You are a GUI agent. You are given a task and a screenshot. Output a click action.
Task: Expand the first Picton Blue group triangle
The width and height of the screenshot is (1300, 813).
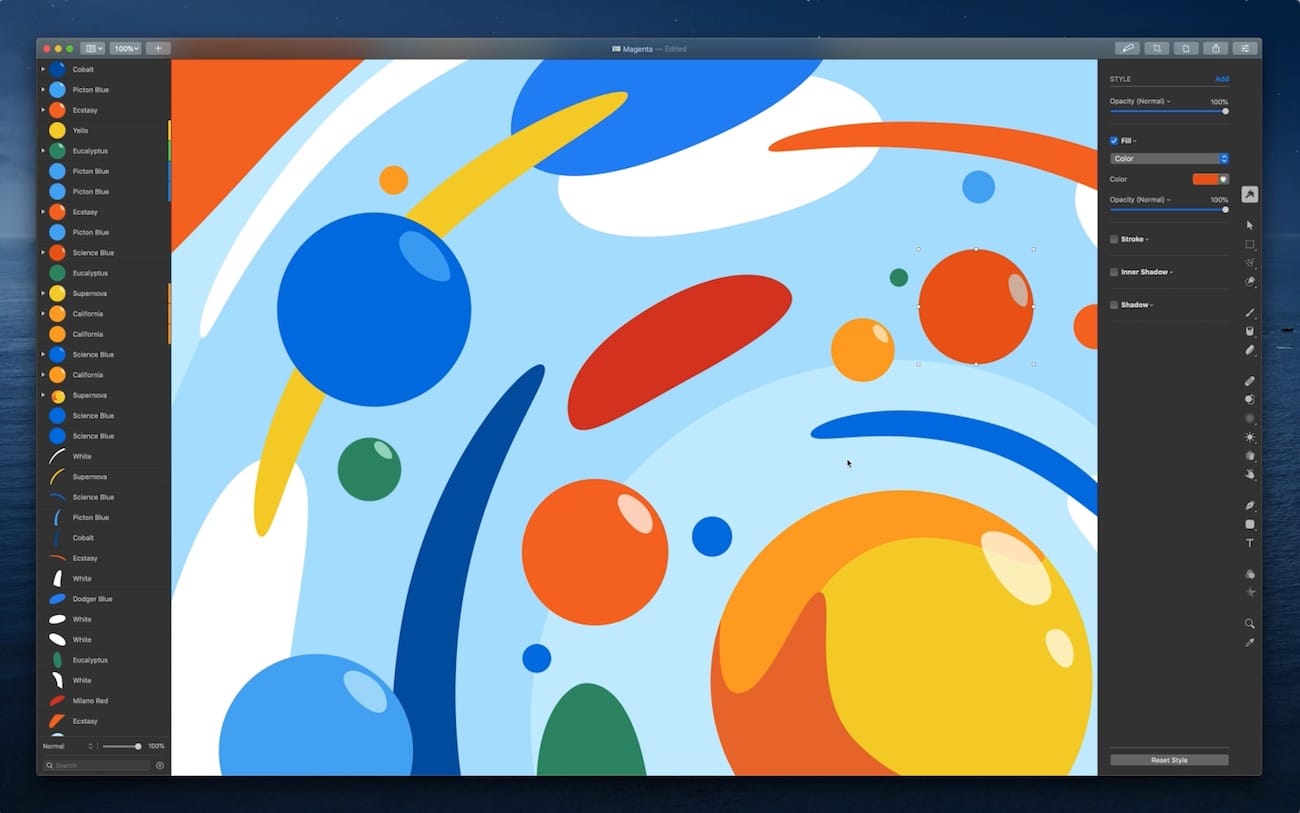[x=43, y=90]
